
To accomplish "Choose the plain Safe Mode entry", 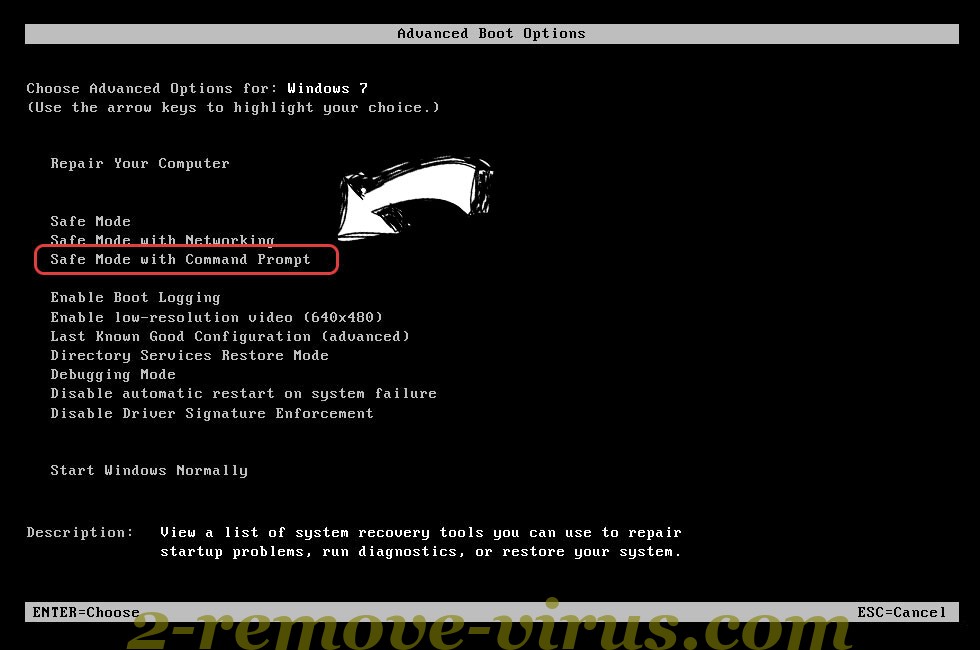I will pos(91,221).
